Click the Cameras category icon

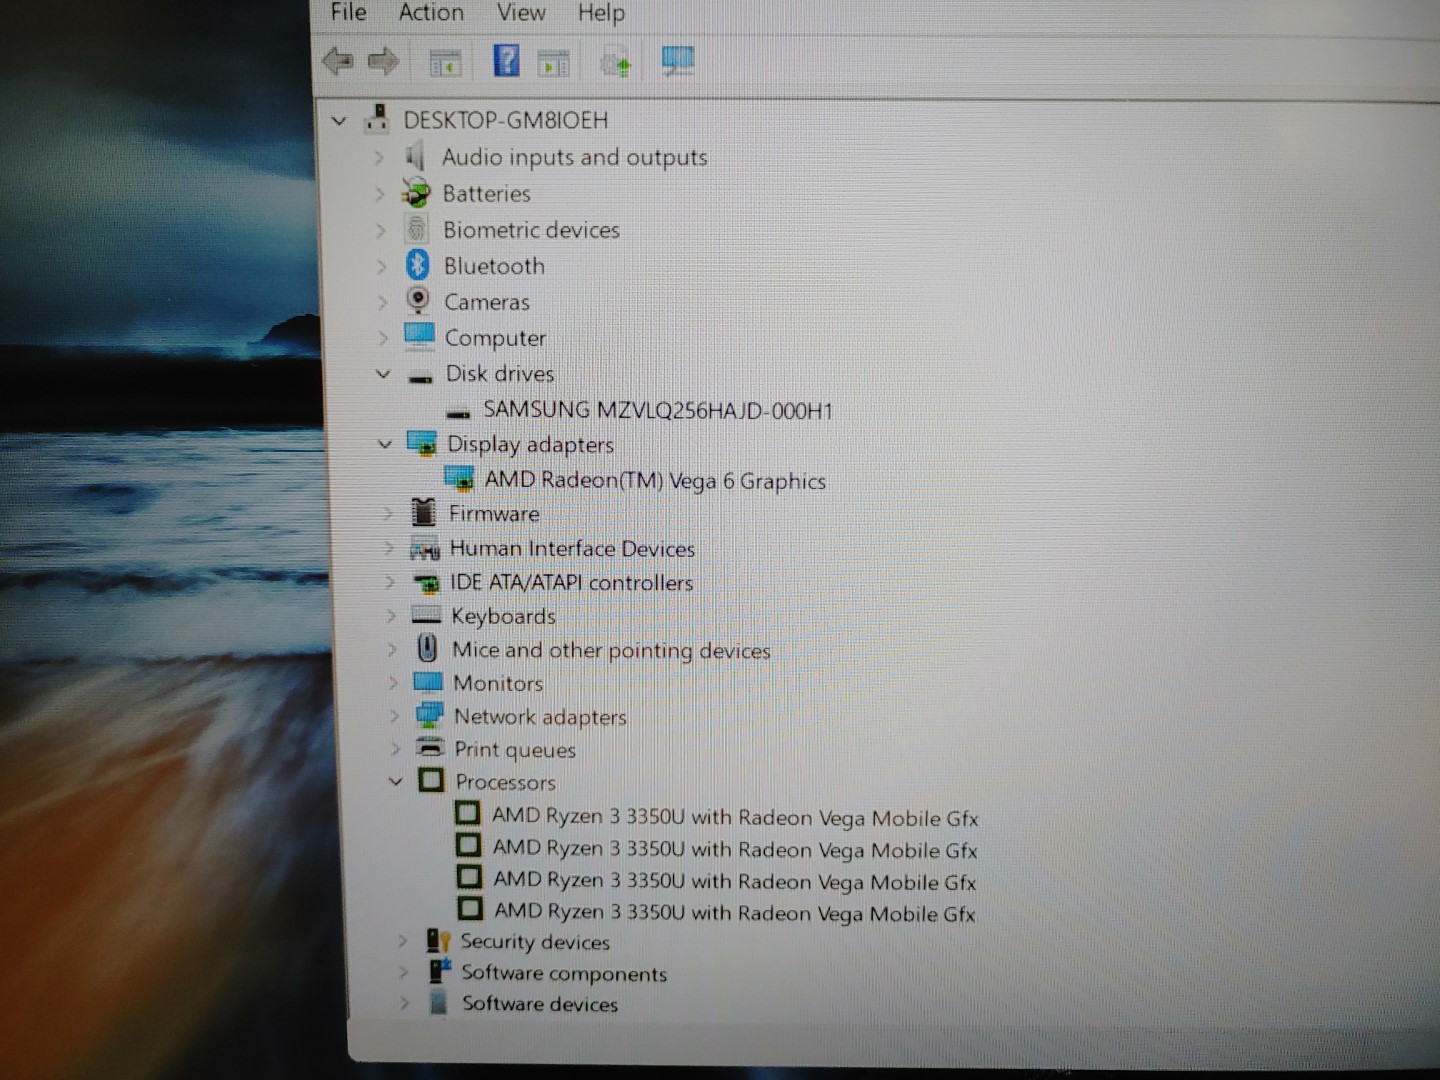tap(419, 301)
